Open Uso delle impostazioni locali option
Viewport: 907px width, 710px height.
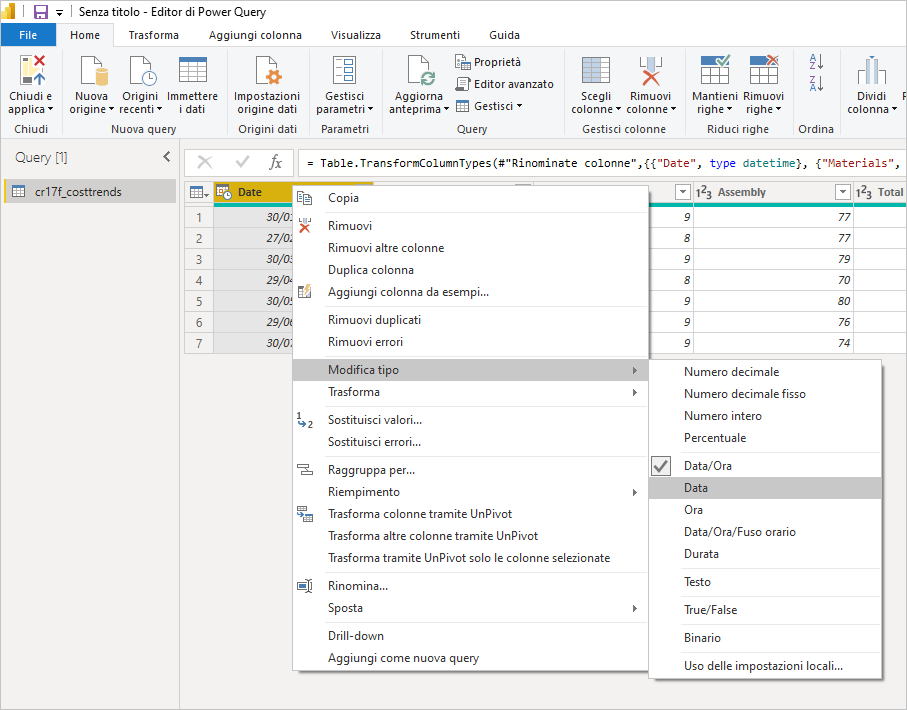pyautogui.click(x=765, y=665)
